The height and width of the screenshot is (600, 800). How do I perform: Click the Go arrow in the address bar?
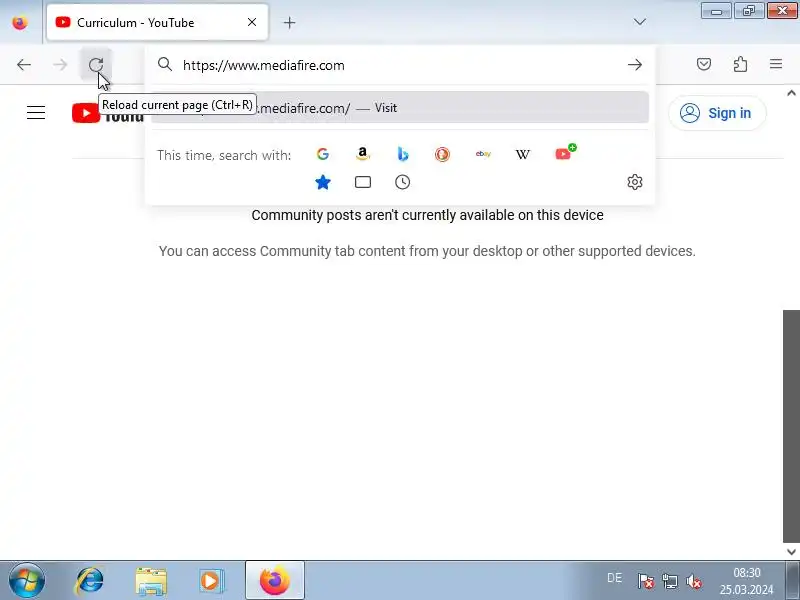tap(635, 65)
